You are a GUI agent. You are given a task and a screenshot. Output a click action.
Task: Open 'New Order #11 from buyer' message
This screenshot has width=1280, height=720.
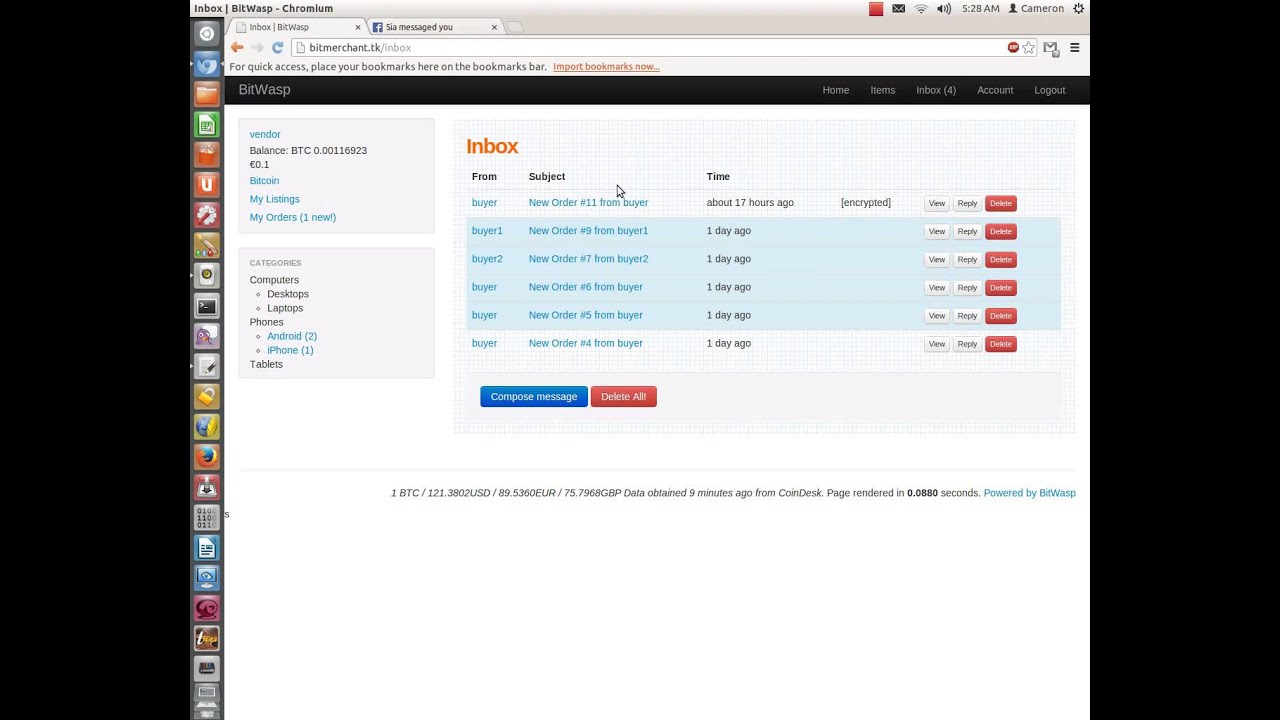(588, 203)
